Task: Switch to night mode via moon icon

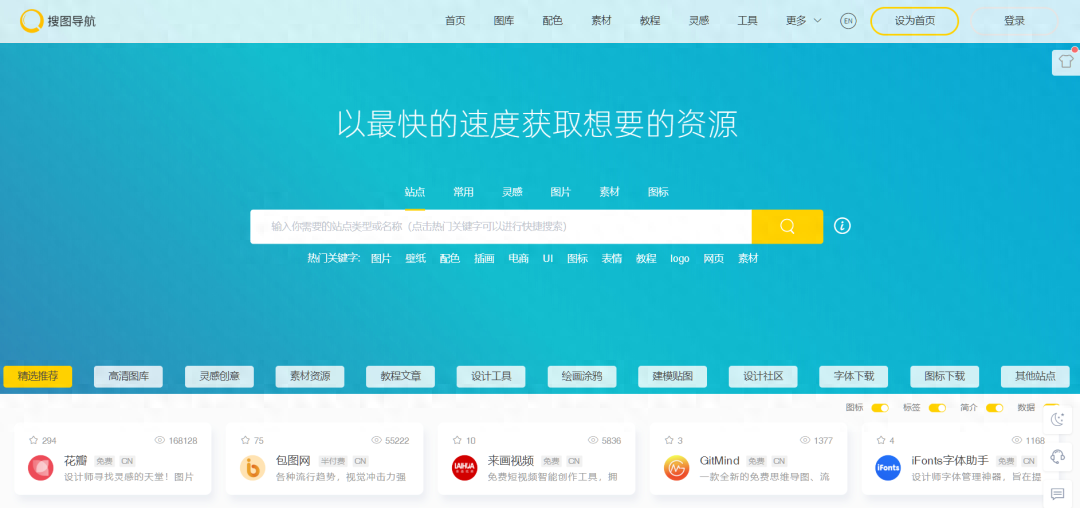Action: 1058,420
